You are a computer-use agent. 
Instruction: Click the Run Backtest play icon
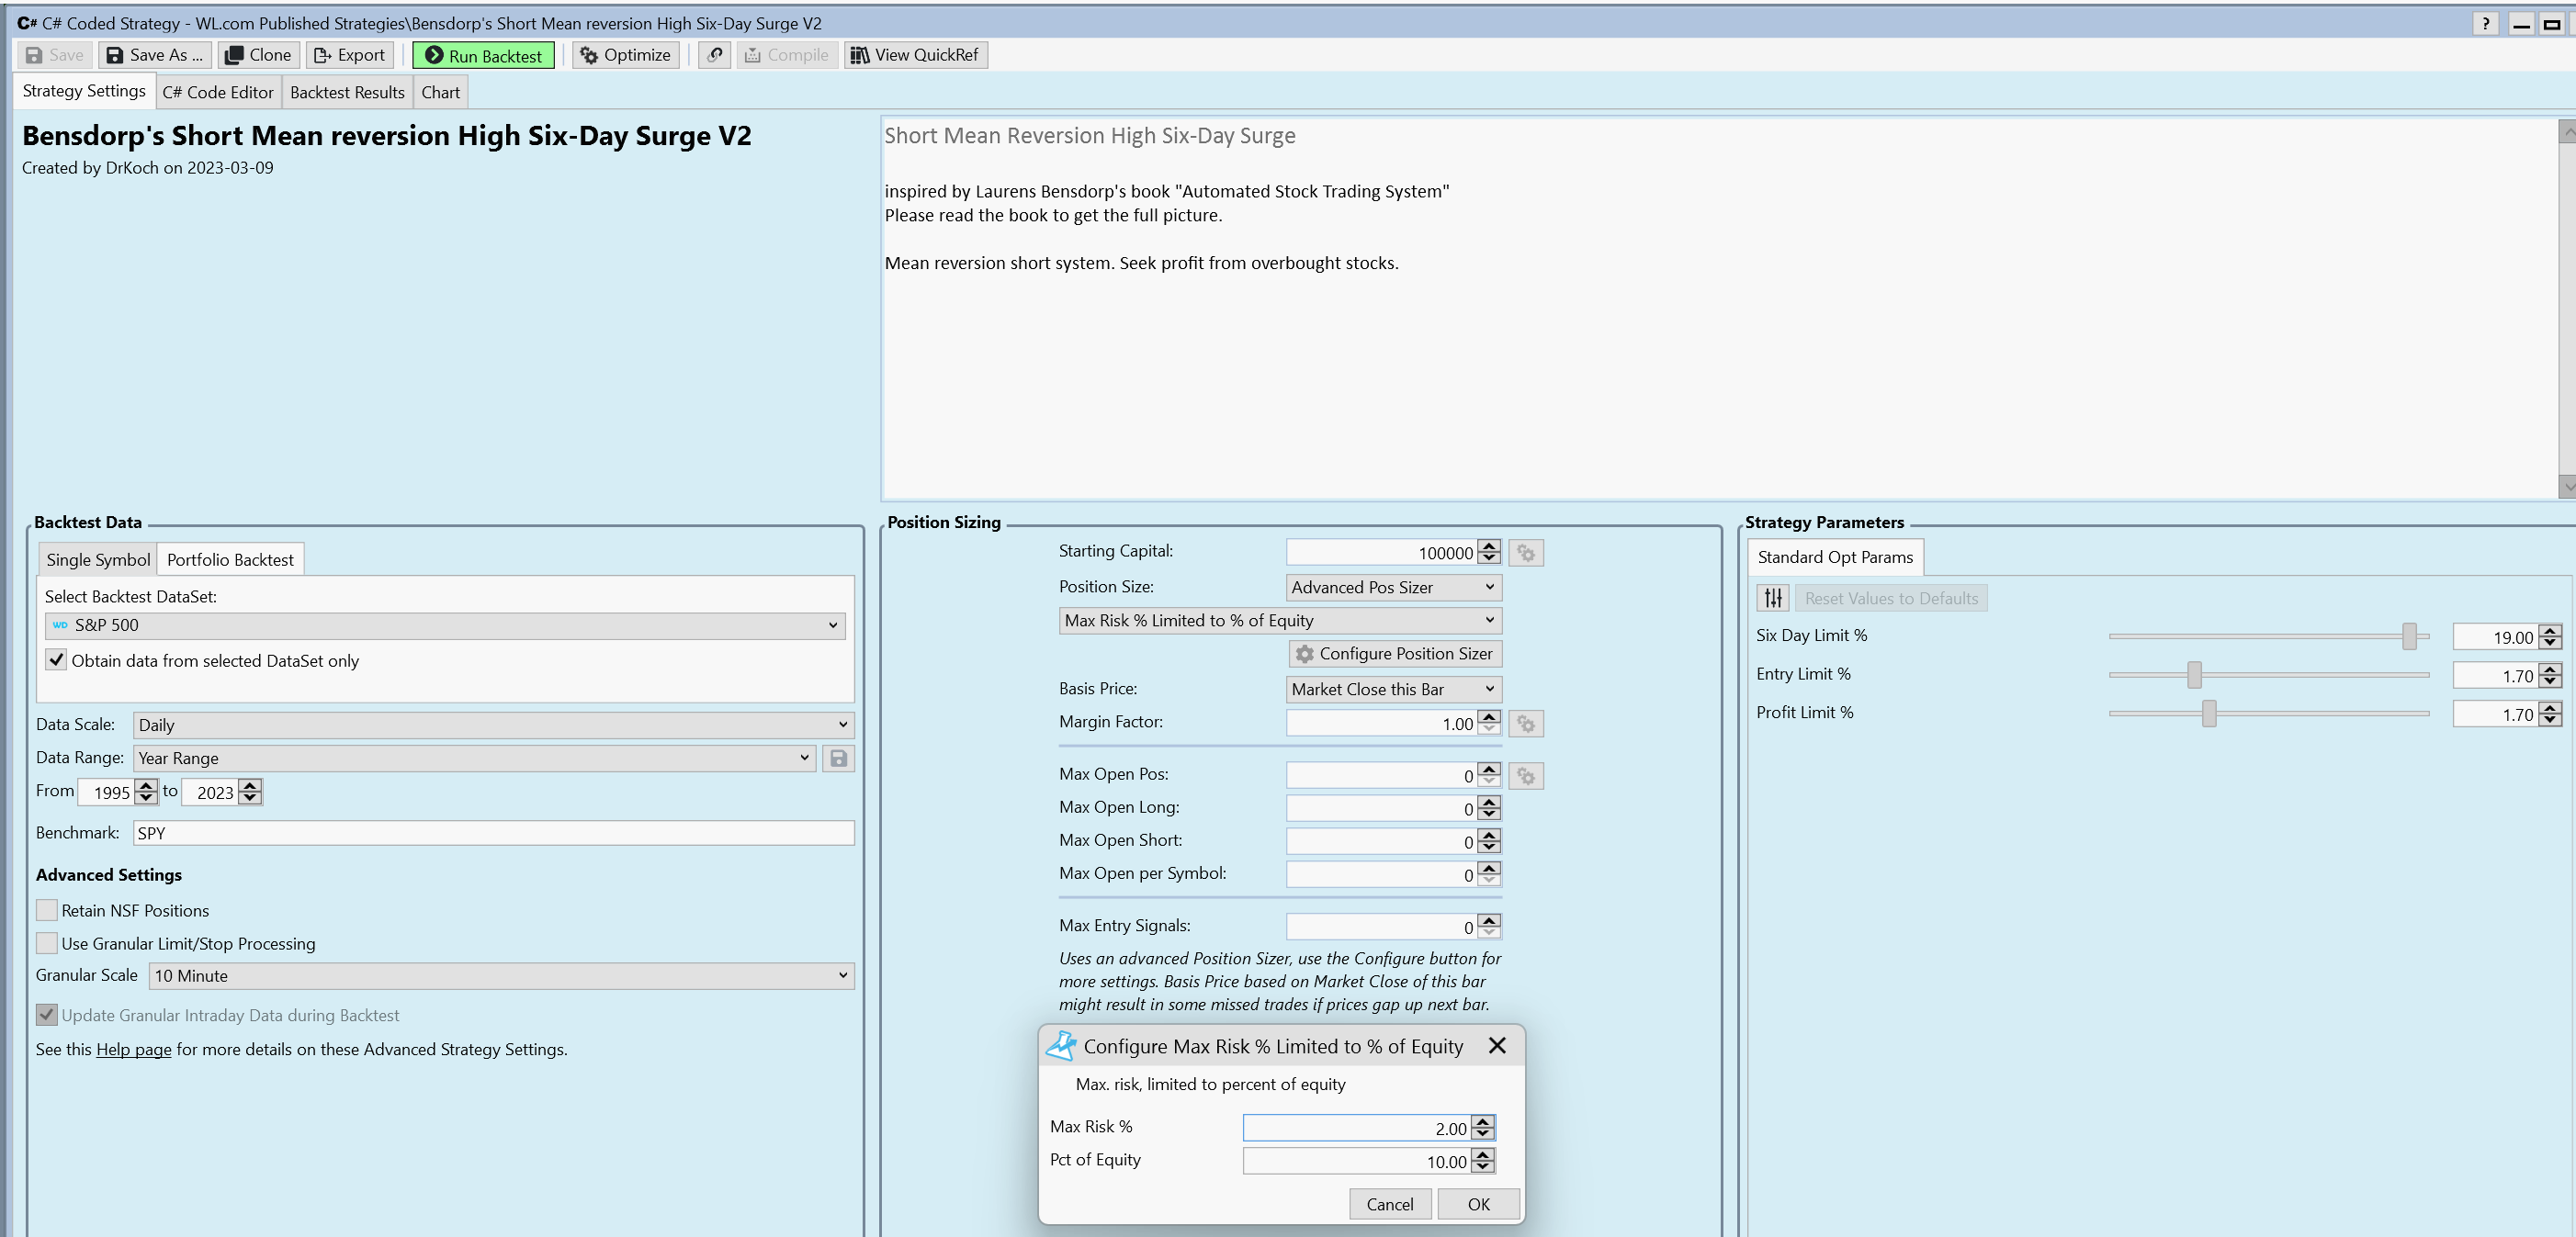click(433, 55)
